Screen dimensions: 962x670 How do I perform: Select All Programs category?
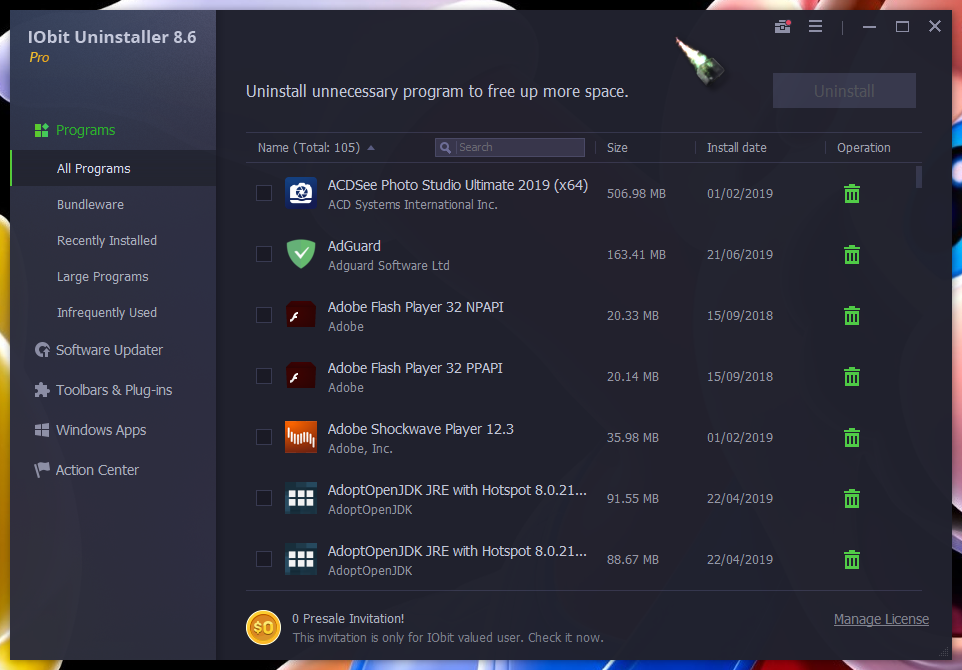(113, 168)
